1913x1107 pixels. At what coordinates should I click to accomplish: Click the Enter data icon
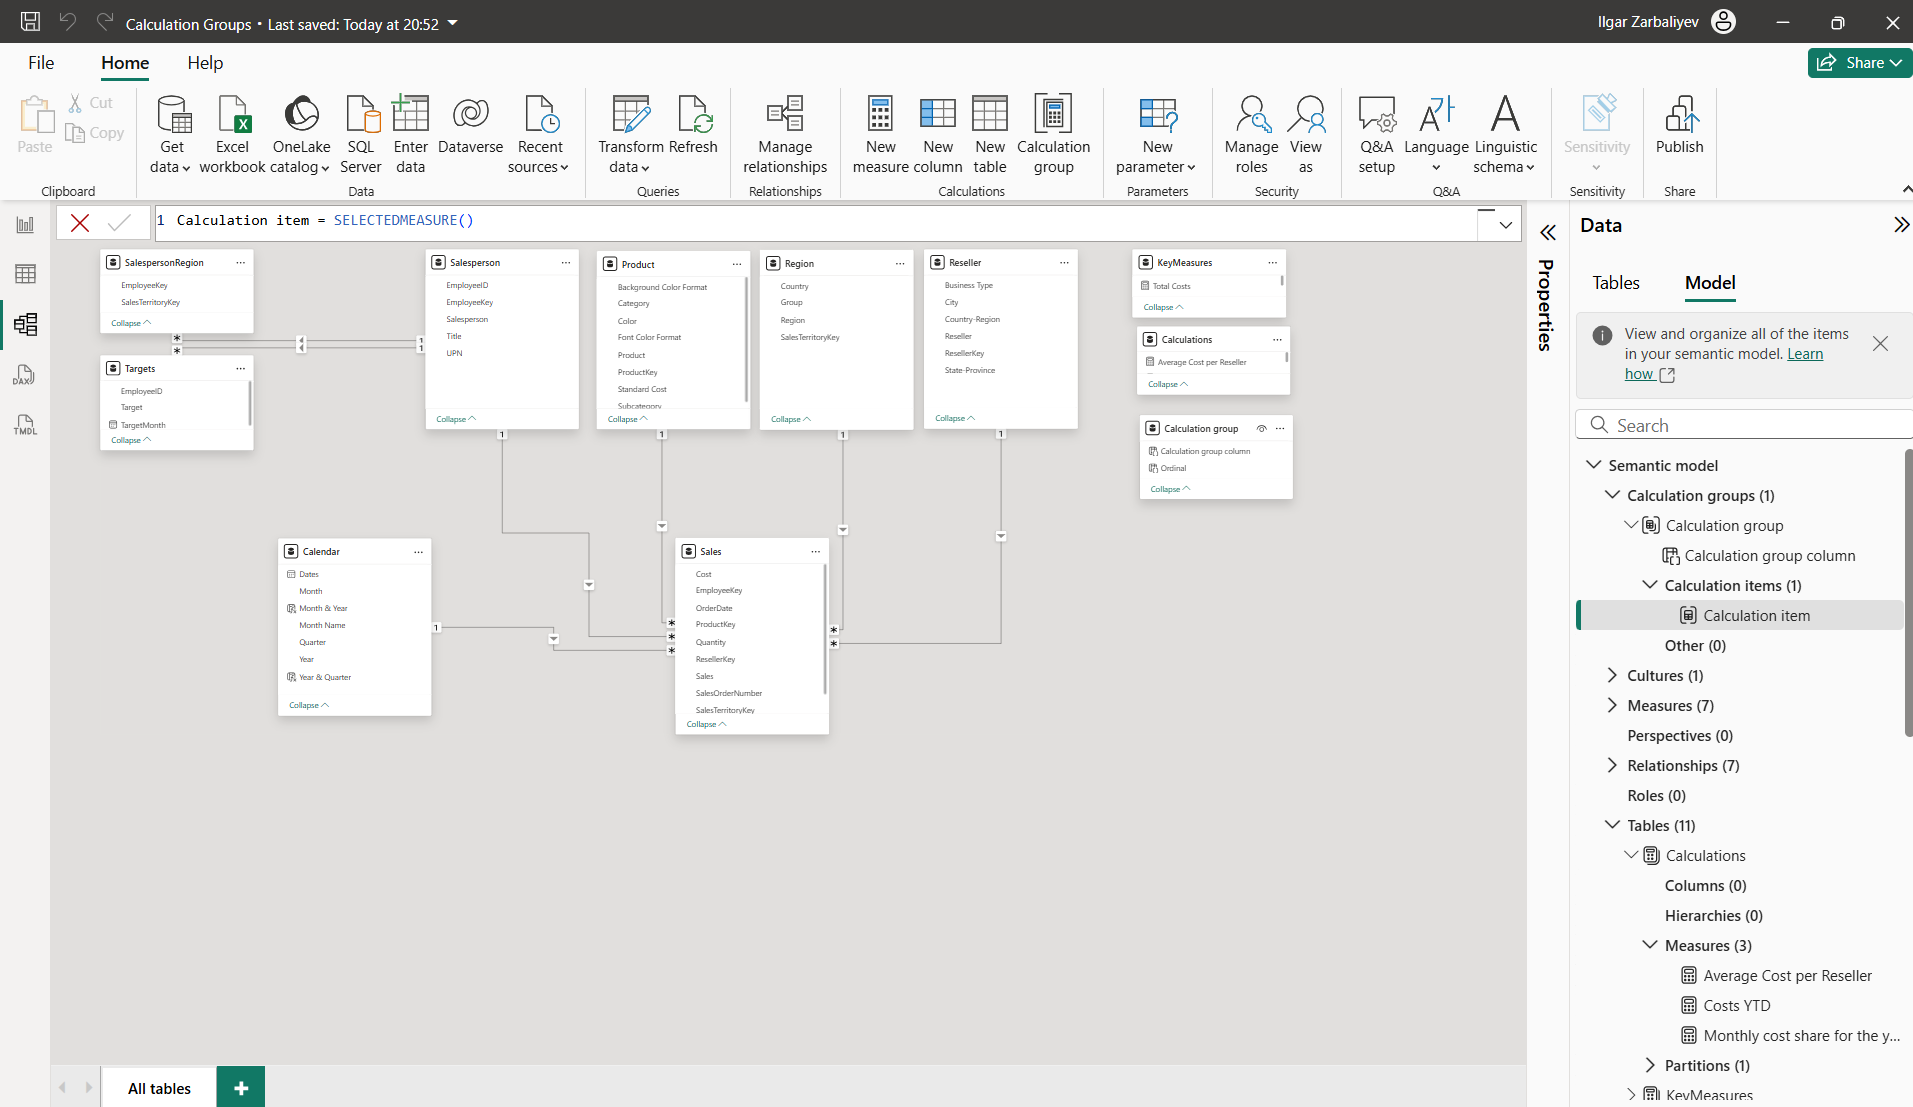[410, 134]
